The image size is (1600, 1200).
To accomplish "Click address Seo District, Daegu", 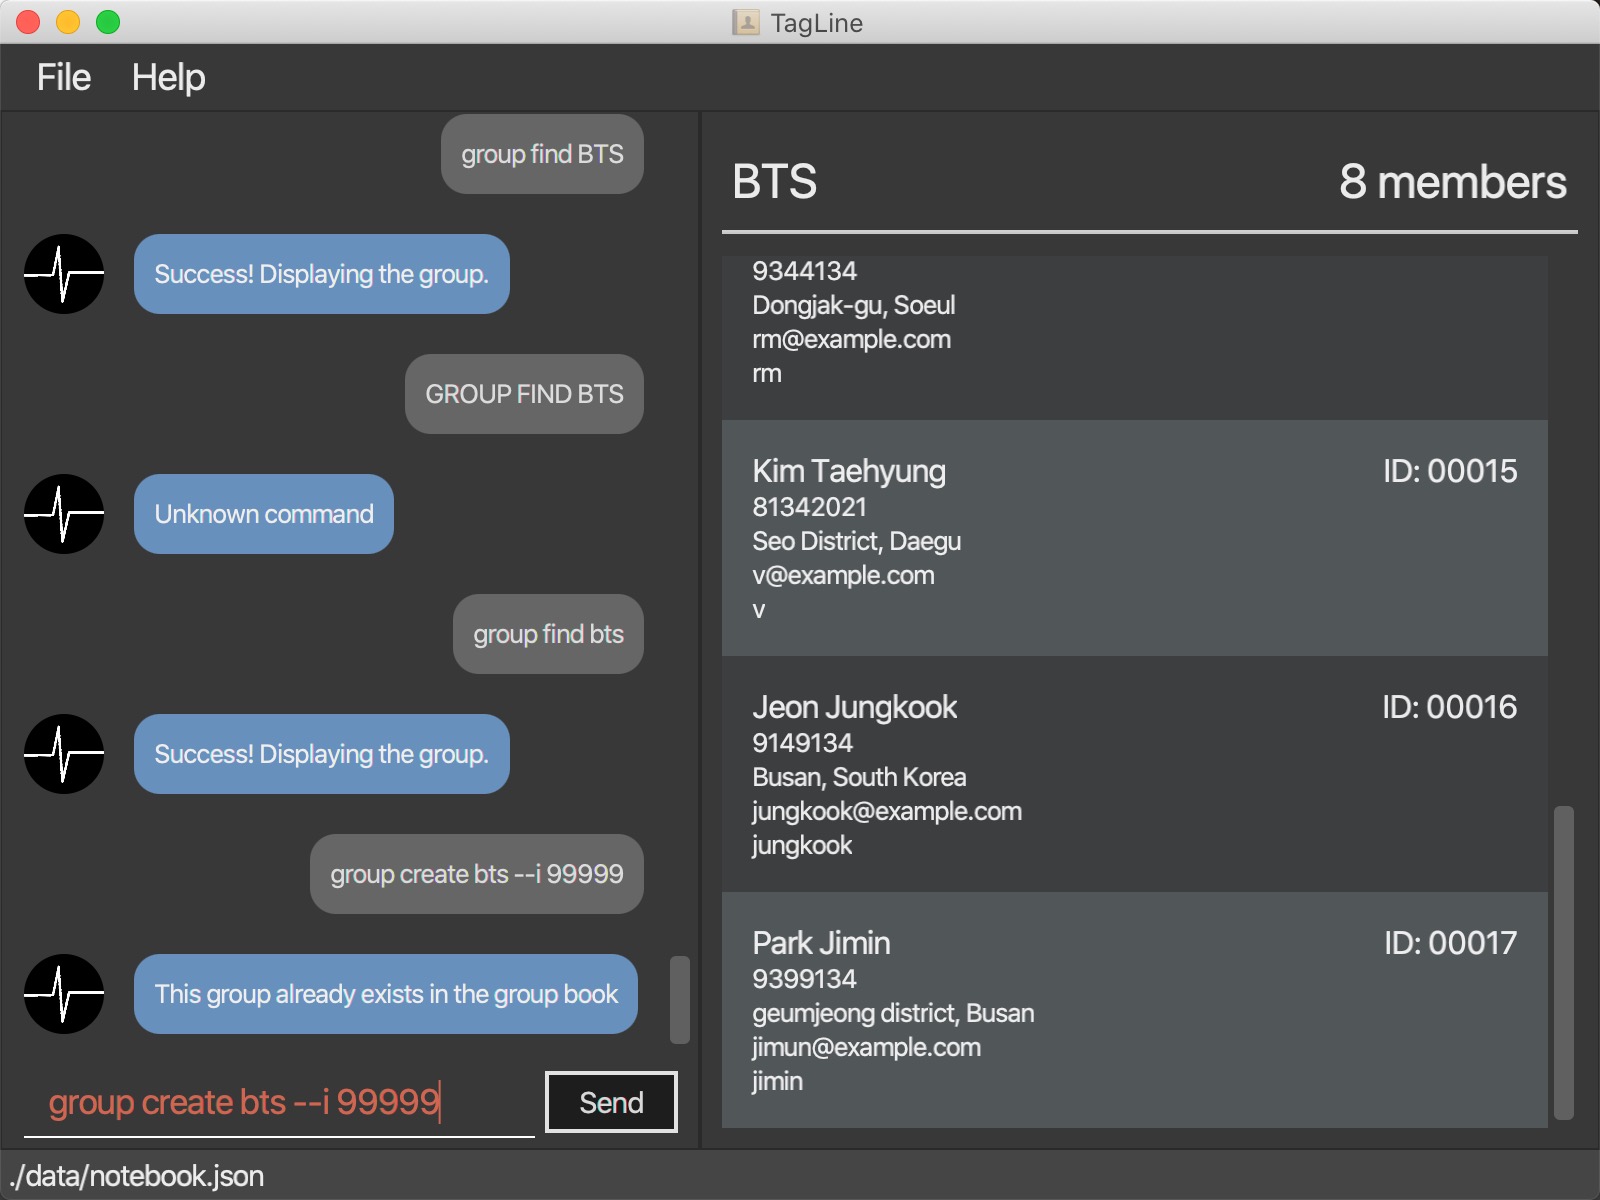I will pyautogui.click(x=856, y=542).
